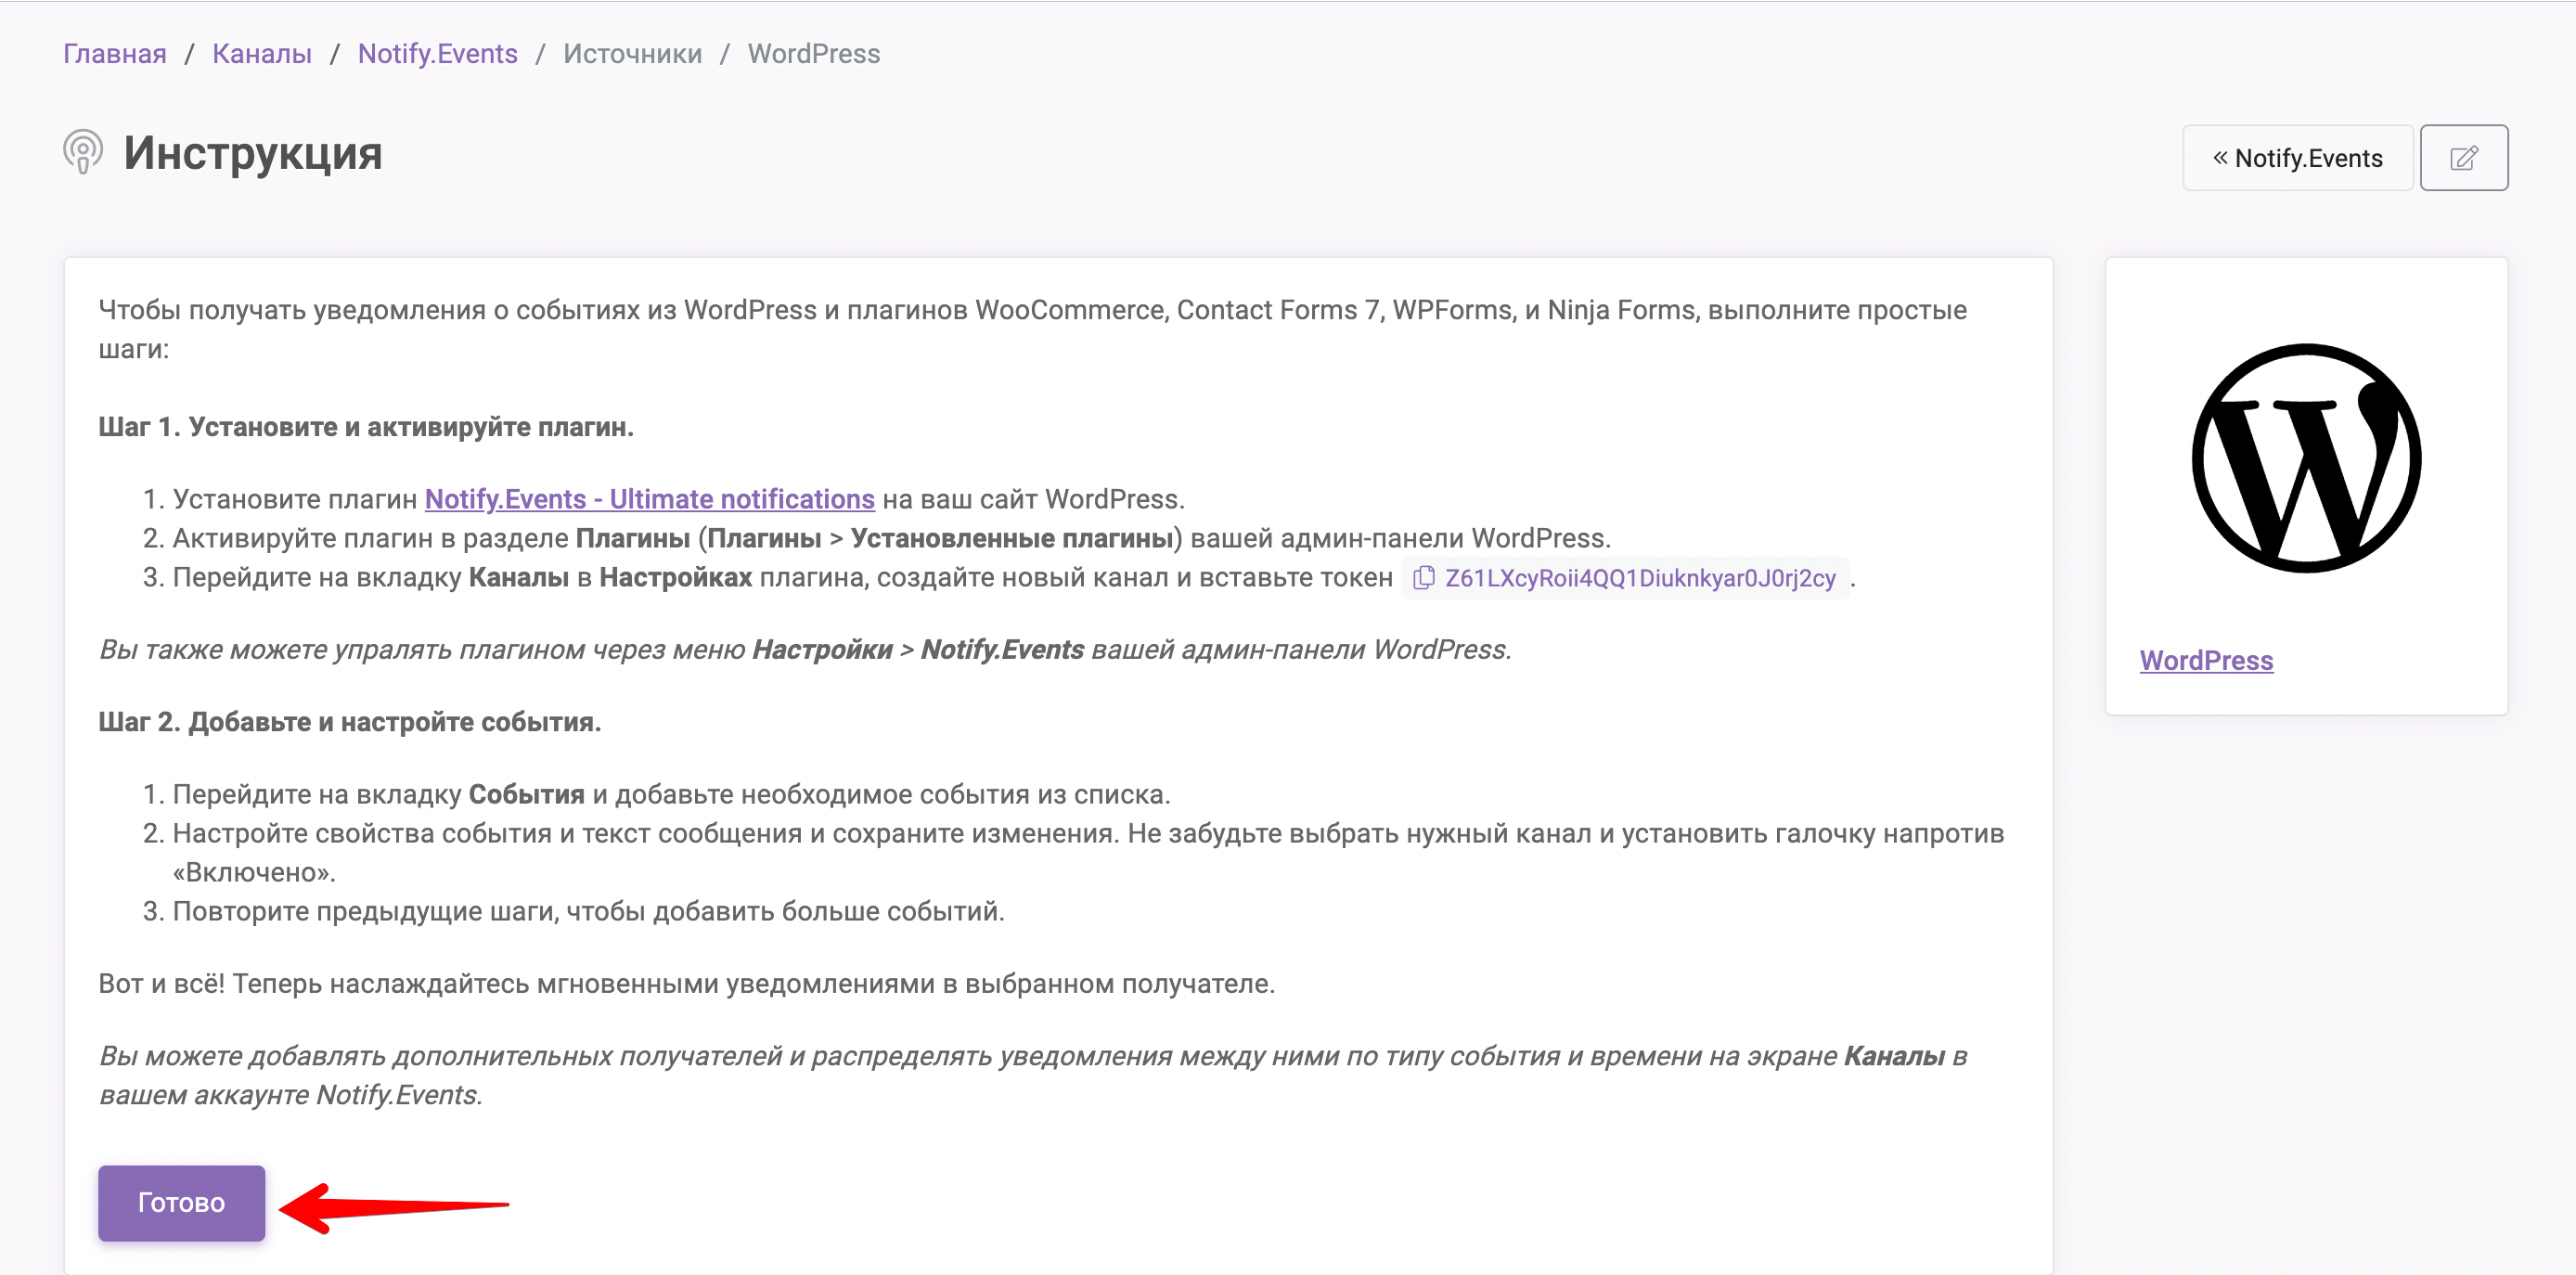Click the edit pencil icon button

pyautogui.click(x=2463, y=158)
